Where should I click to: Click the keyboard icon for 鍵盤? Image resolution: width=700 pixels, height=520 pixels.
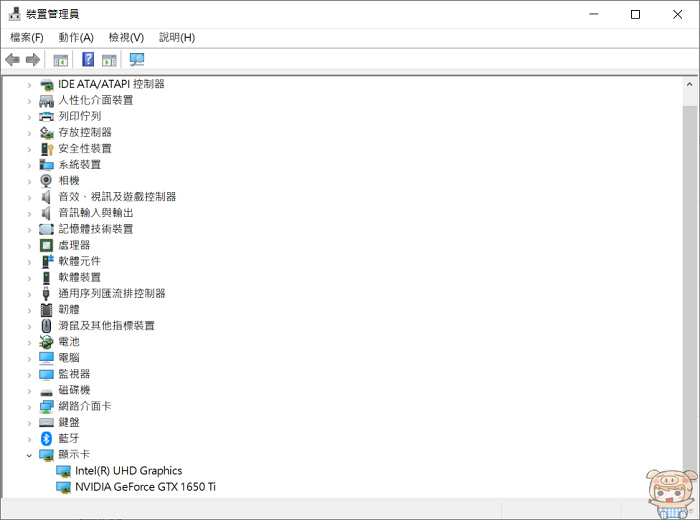point(46,422)
